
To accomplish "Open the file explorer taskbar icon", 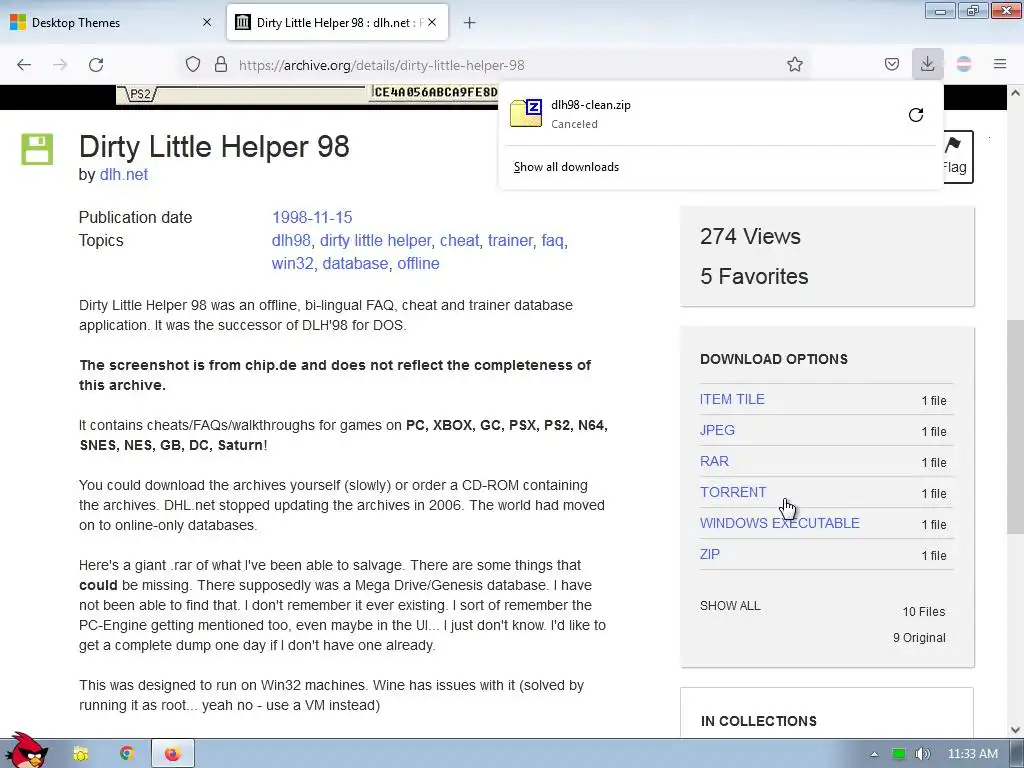I will (81, 754).
